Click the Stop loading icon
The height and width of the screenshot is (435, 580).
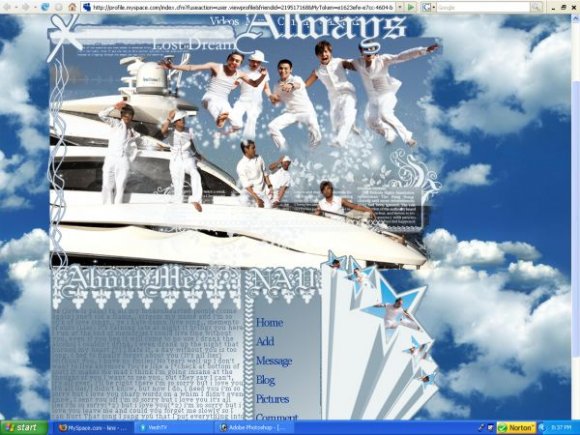pos(58,7)
